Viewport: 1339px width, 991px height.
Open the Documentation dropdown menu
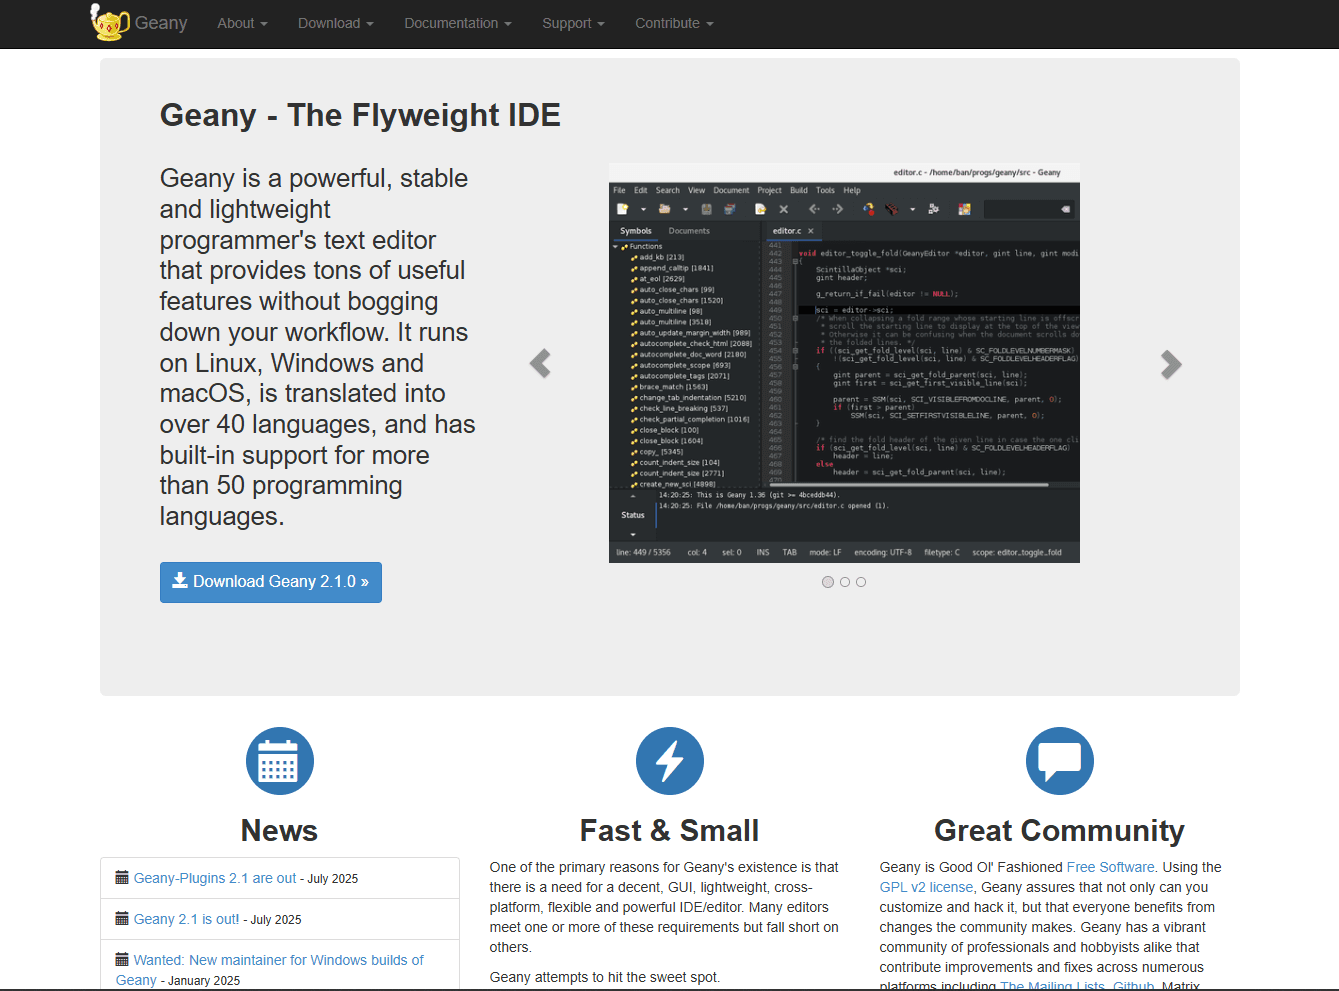(x=457, y=23)
